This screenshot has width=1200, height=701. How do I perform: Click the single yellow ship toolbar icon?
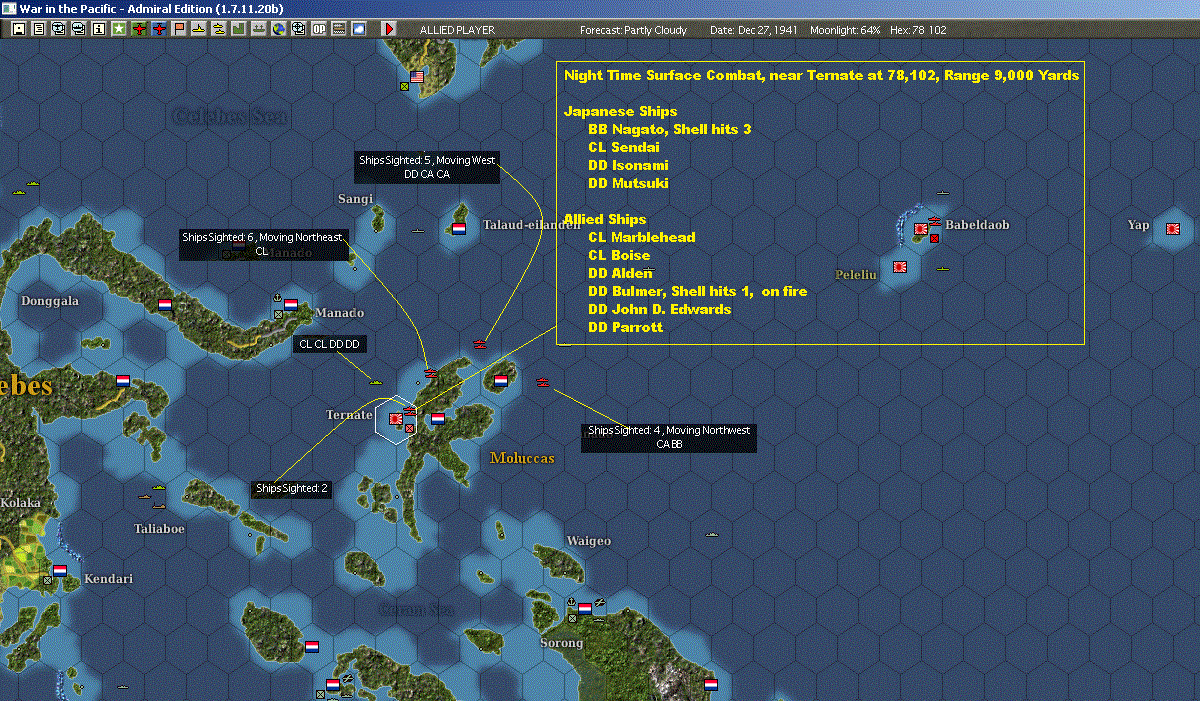199,29
